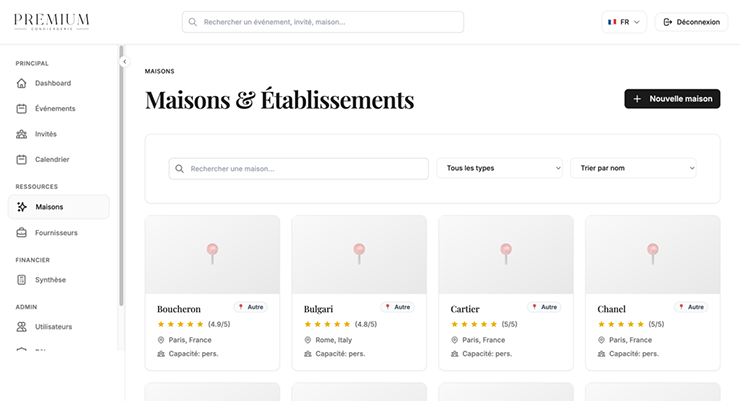Click the Nouvelle maison button
The height and width of the screenshot is (401, 740).
tap(672, 99)
